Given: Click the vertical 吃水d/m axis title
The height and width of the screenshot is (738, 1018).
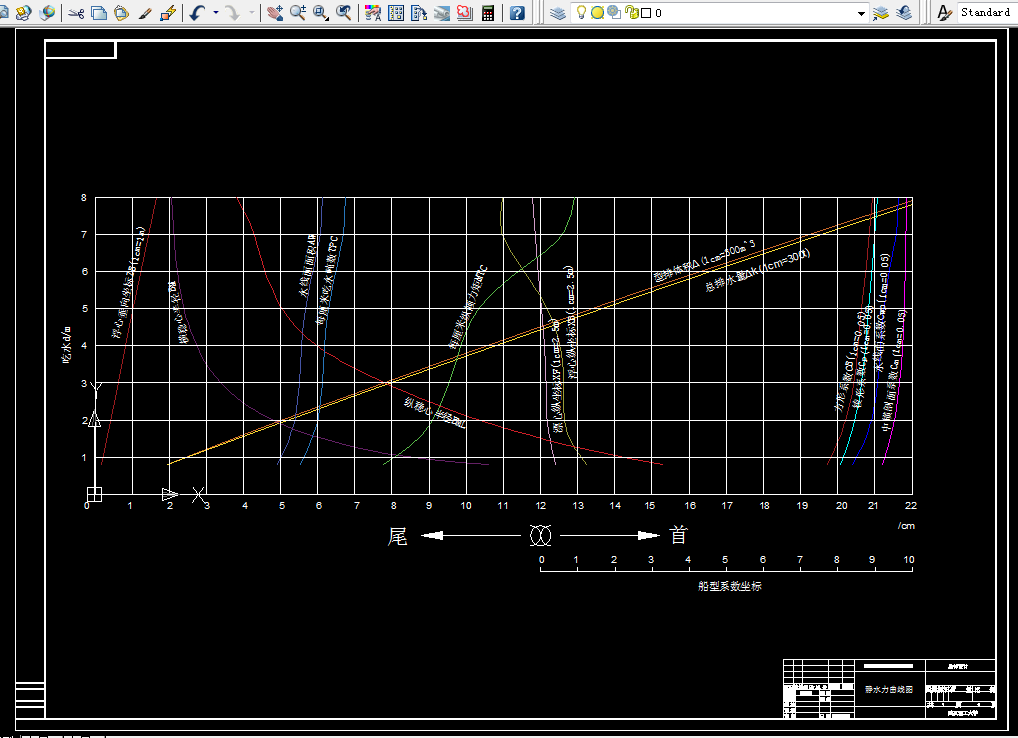Looking at the screenshot, I should pos(66,345).
